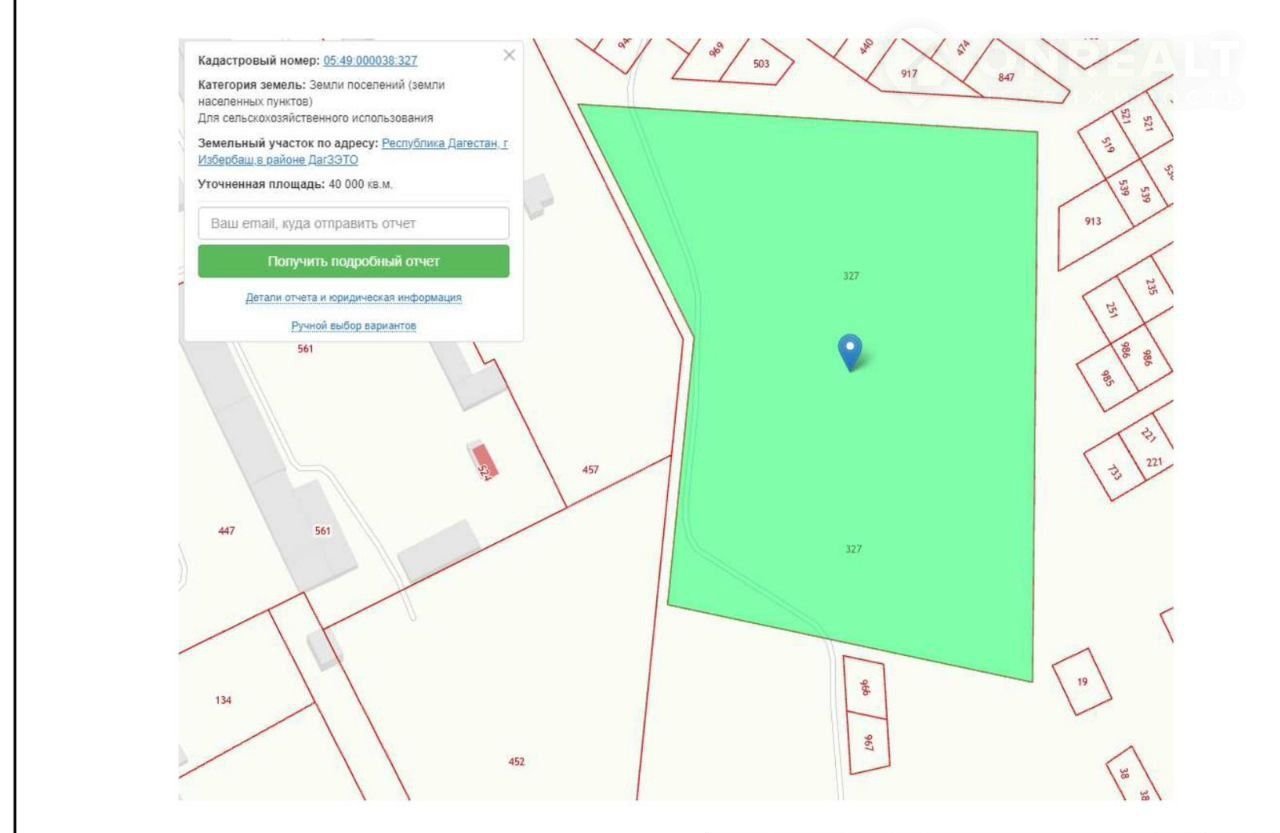
Task: Select parcel 733 on the map
Action: click(1113, 470)
